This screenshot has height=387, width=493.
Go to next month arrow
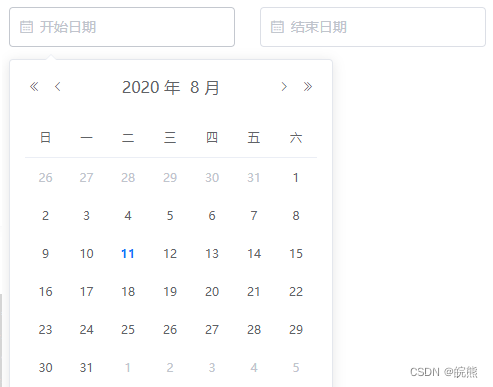pos(284,87)
